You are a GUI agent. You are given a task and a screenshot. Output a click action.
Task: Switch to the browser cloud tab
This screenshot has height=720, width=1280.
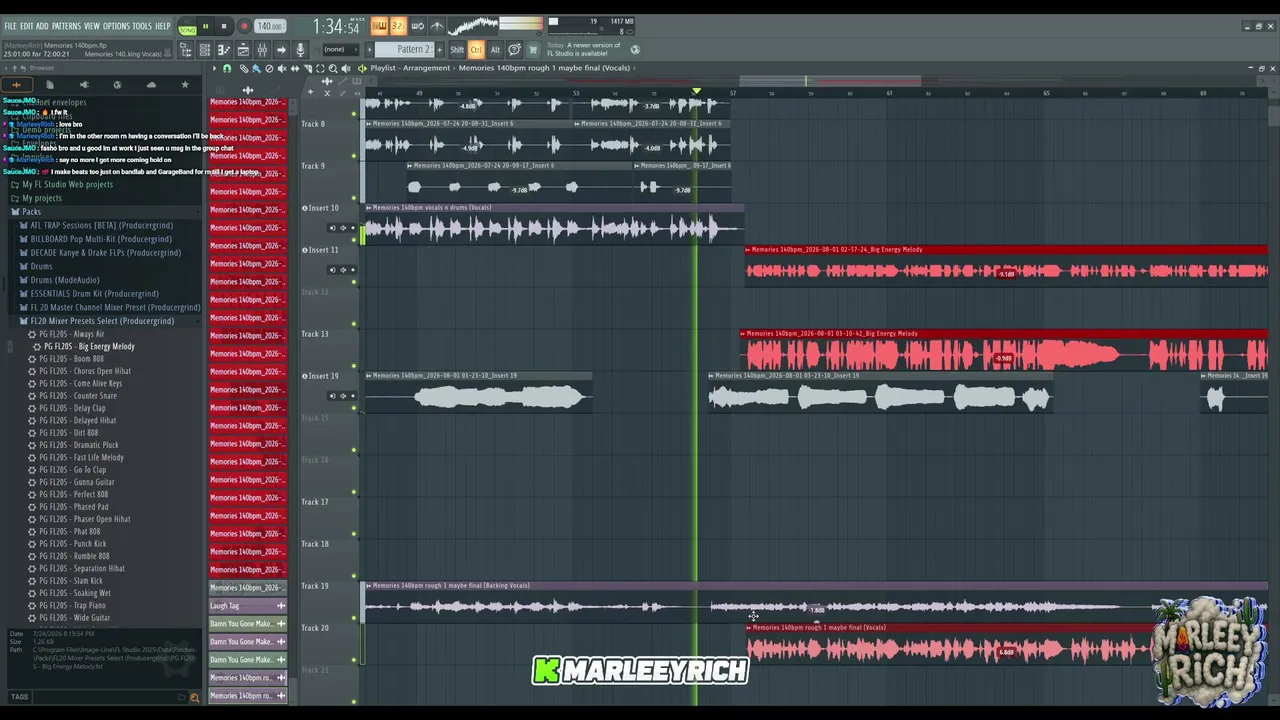[151, 85]
